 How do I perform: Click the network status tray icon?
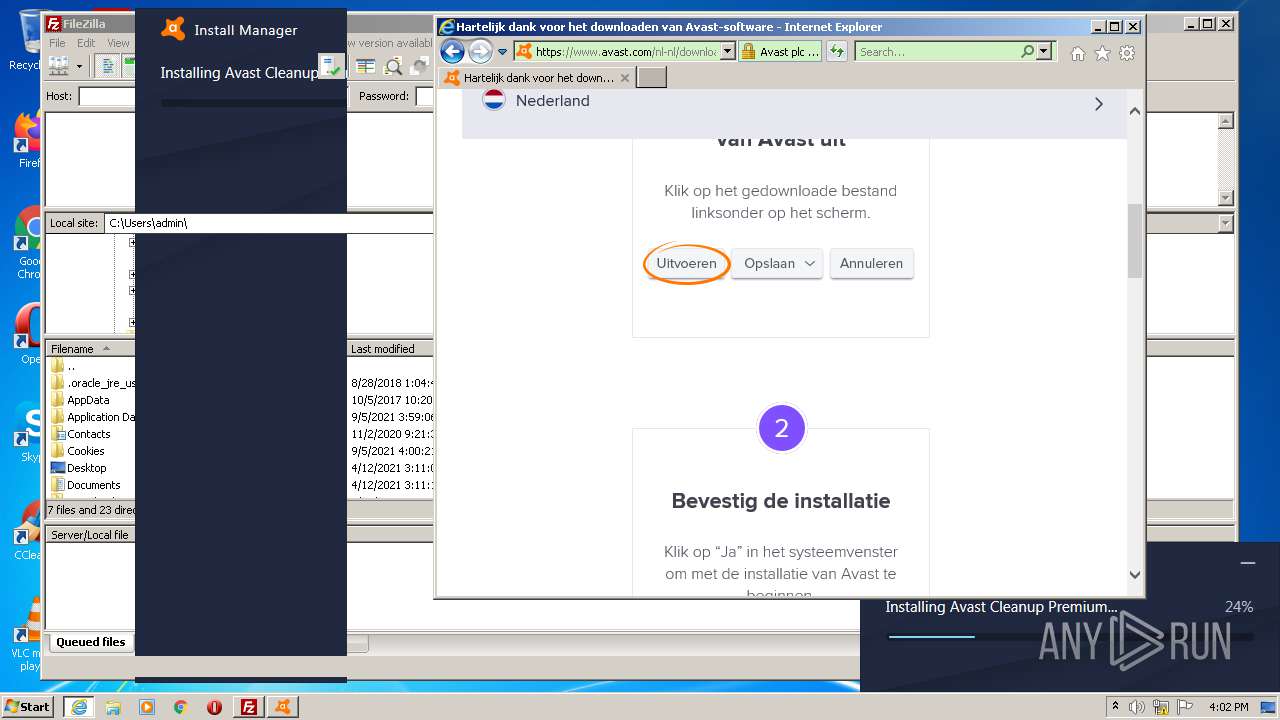1159,707
